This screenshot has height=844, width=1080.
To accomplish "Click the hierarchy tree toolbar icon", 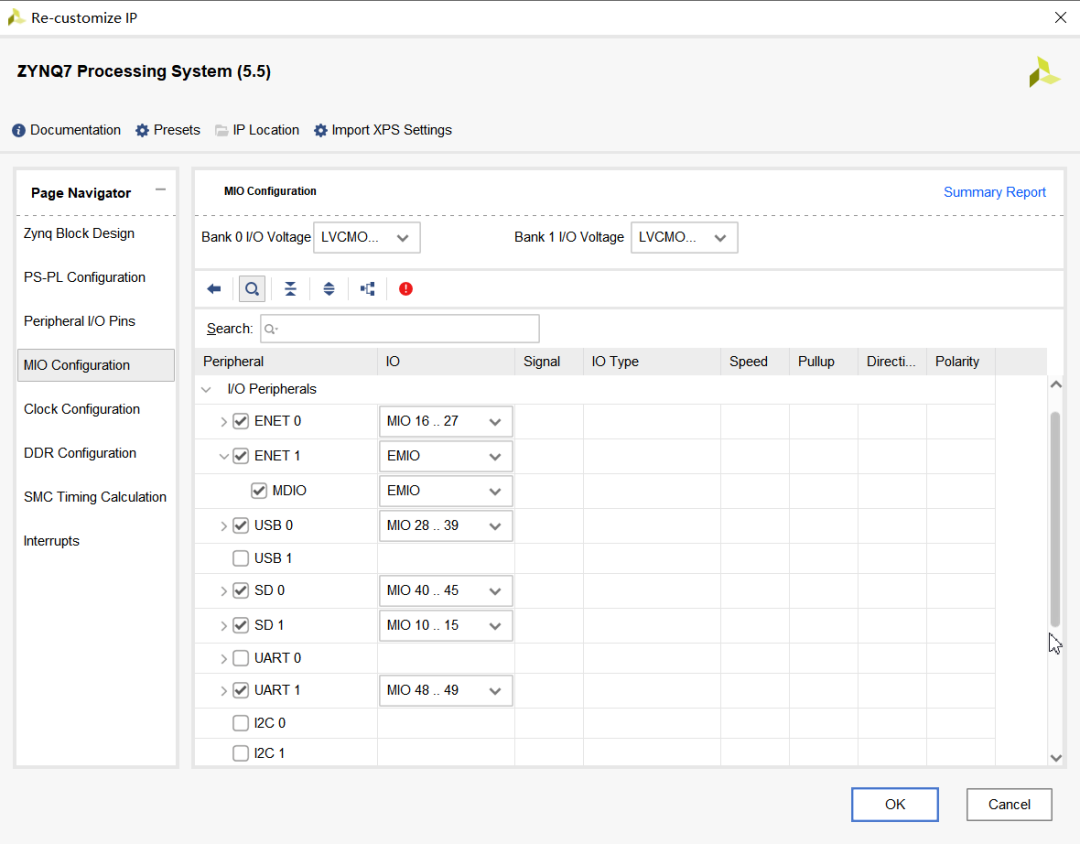I will pos(368,289).
